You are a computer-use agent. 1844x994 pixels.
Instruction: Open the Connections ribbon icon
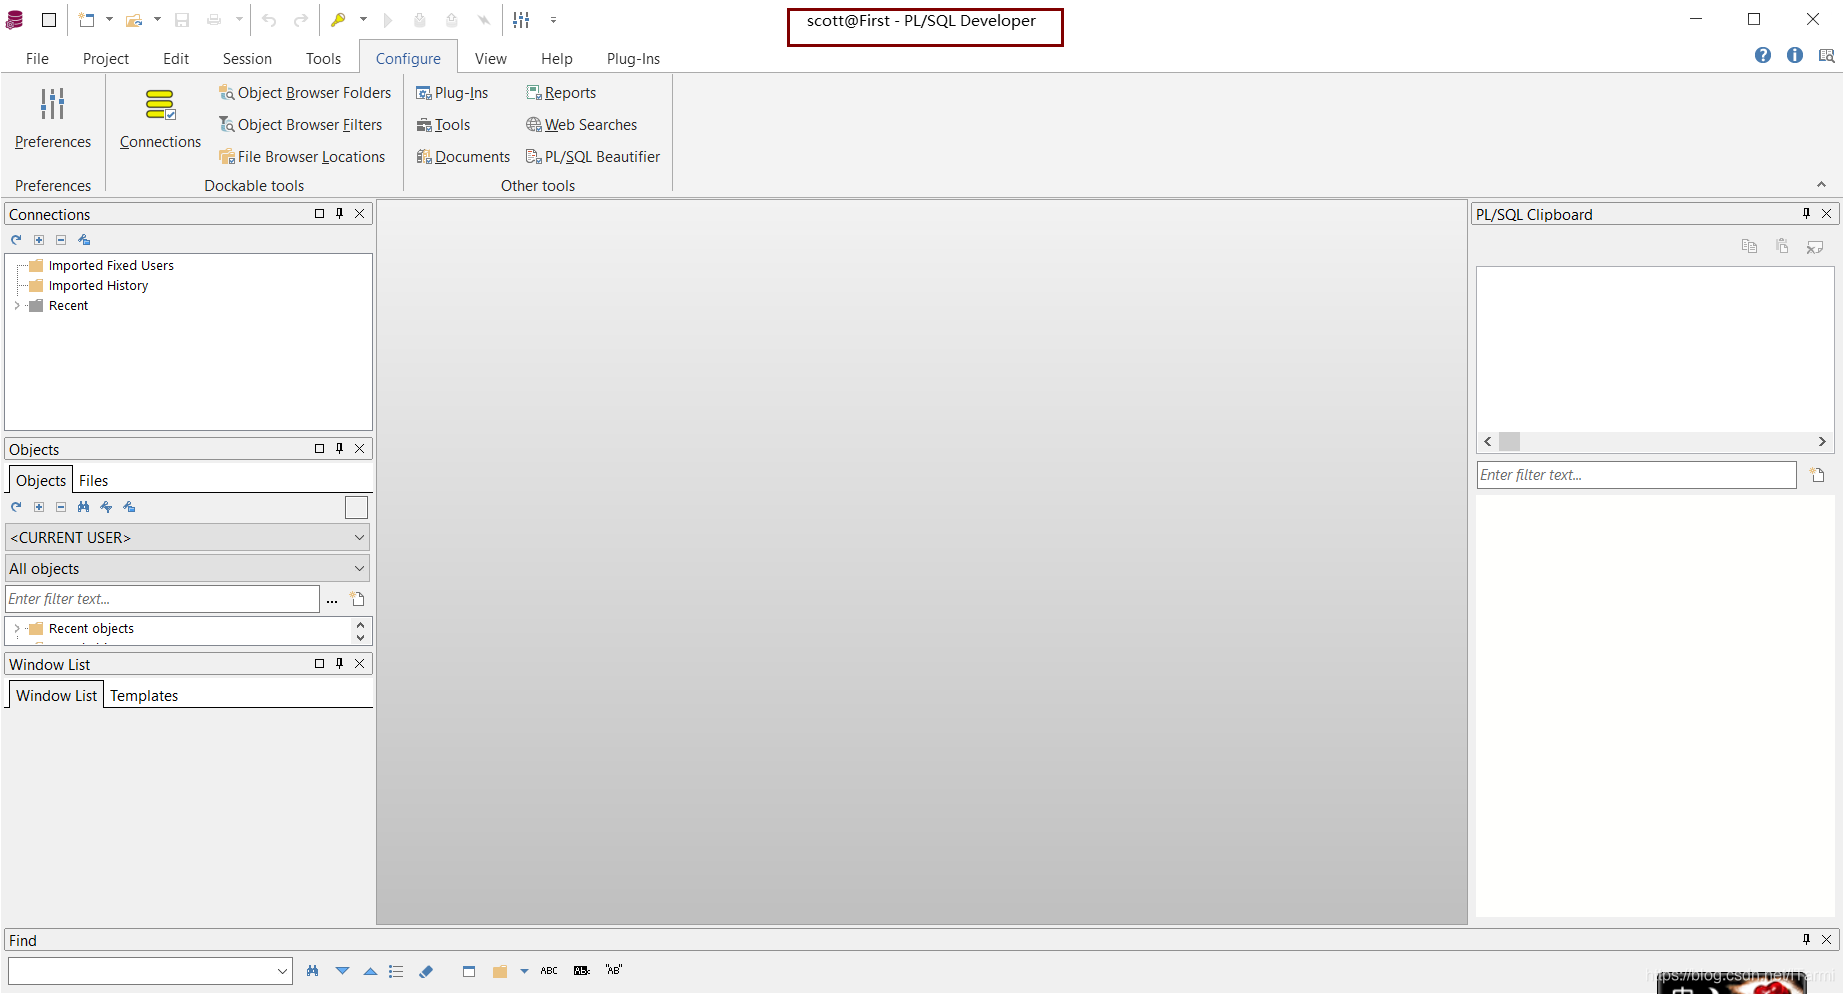pyautogui.click(x=160, y=104)
